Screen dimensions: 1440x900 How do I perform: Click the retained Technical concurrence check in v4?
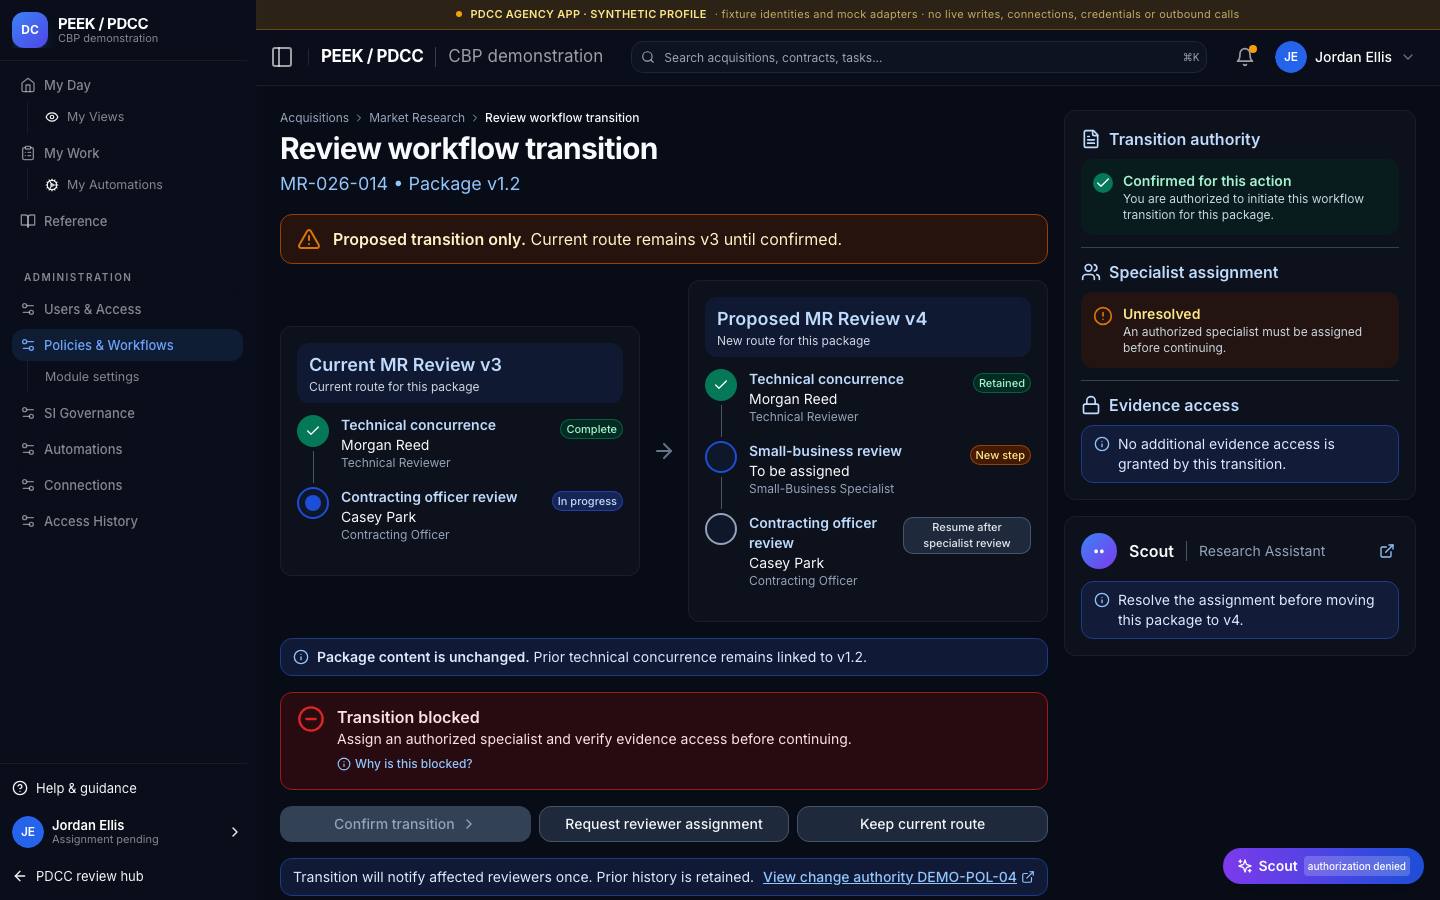(721, 385)
